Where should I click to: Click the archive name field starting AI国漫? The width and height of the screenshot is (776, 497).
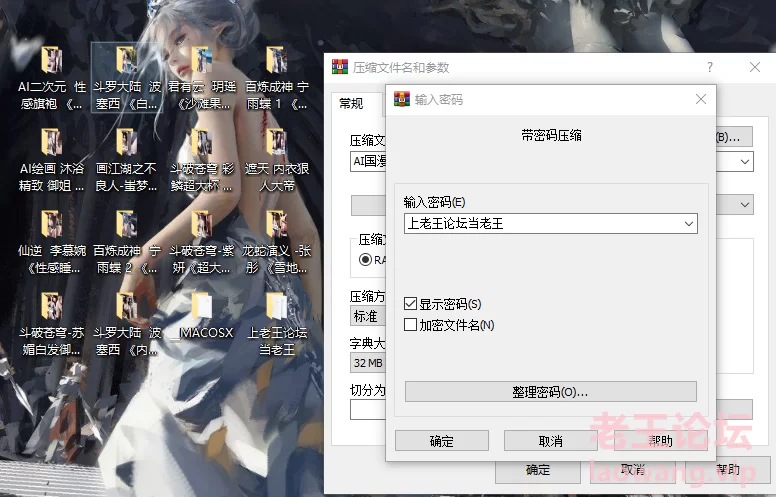[368, 162]
